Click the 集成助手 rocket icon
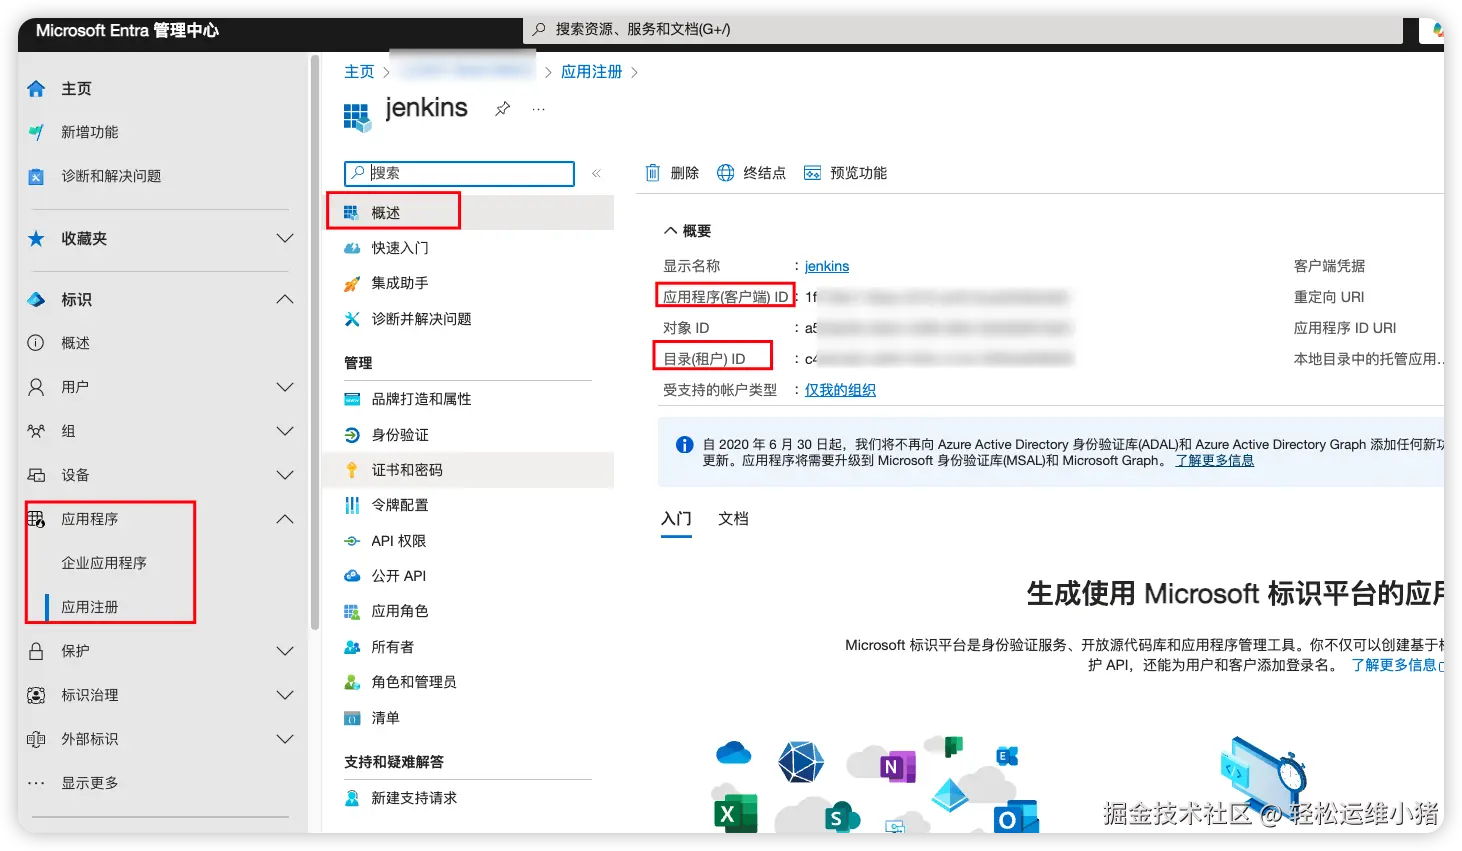 352,284
